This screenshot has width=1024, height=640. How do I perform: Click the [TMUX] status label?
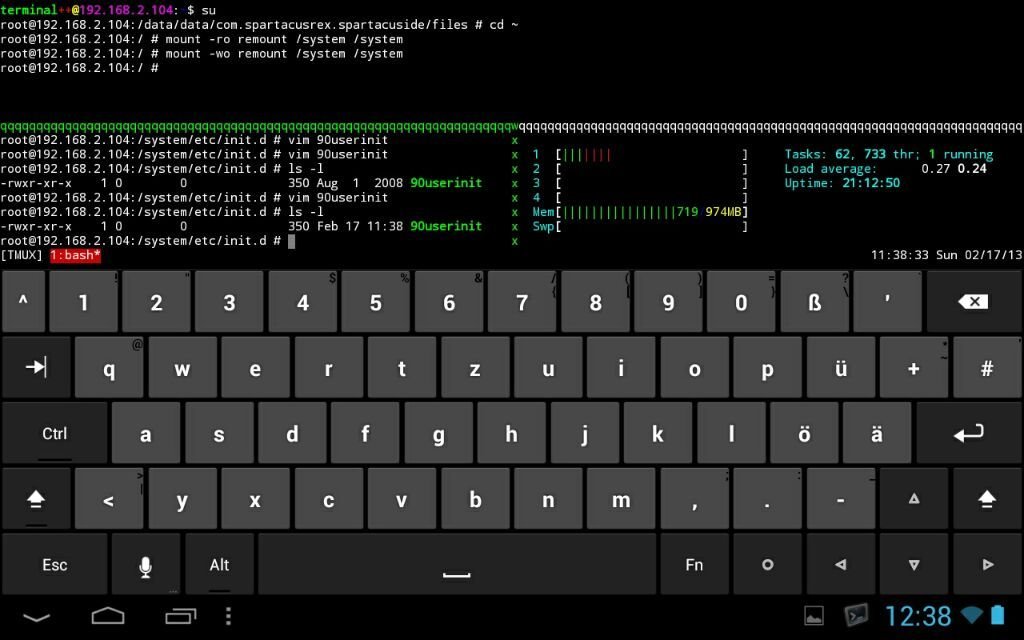point(22,255)
